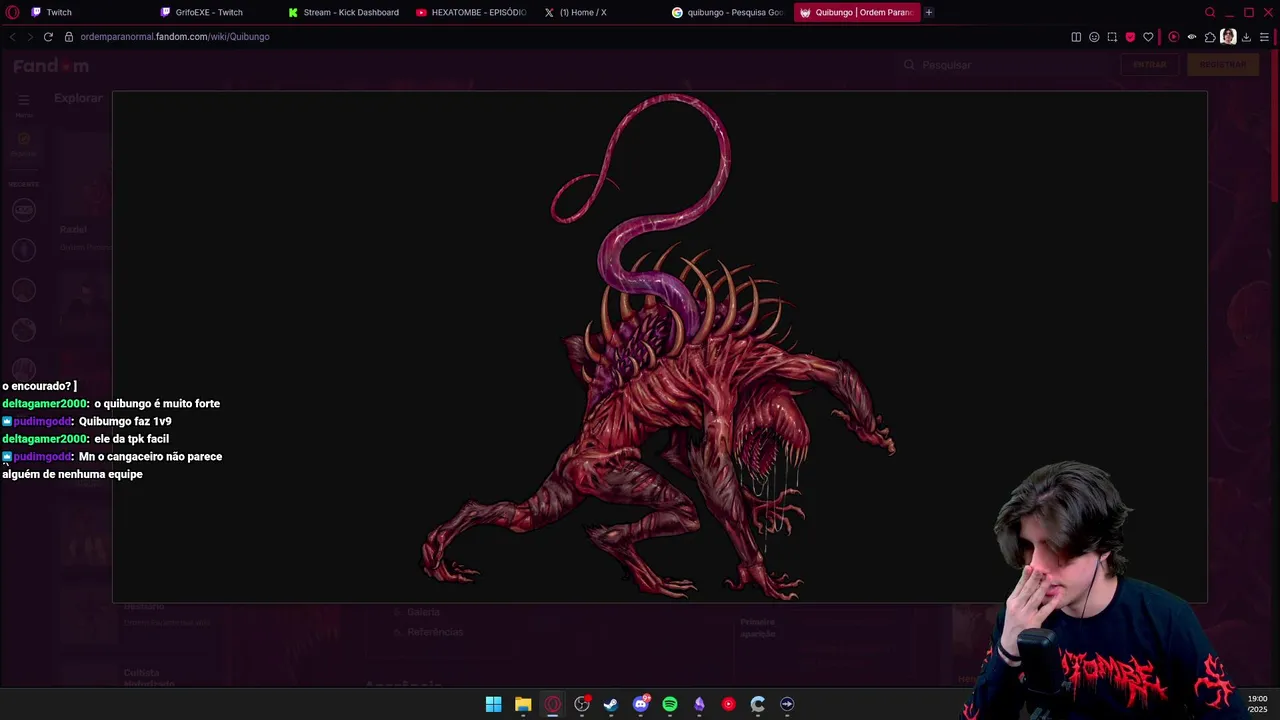Open the C-shaped chat app taskbar icon
Viewport: 1280px width, 720px height.
758,704
